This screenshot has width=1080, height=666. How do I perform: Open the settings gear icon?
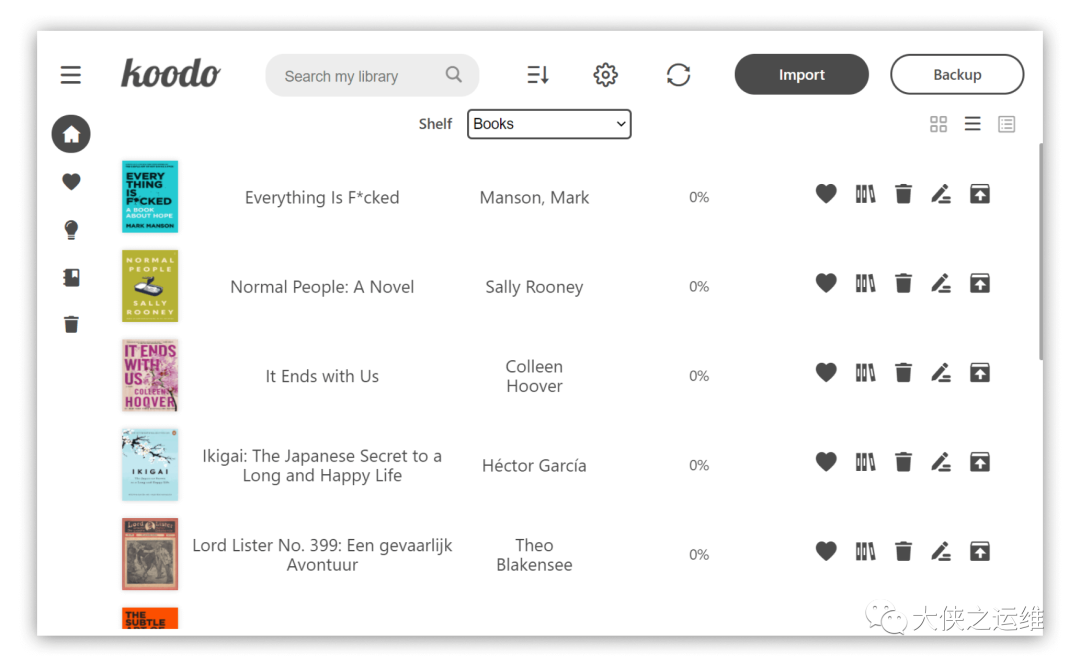605,74
